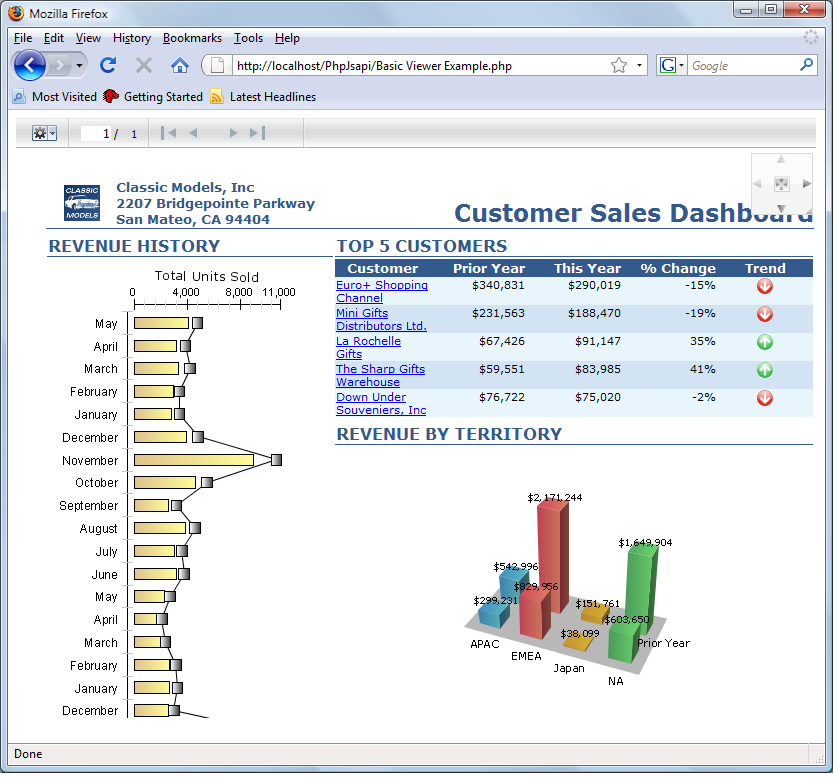Open the Down Under Souveniers, Inc link
This screenshot has height=780, width=839.
(381, 403)
